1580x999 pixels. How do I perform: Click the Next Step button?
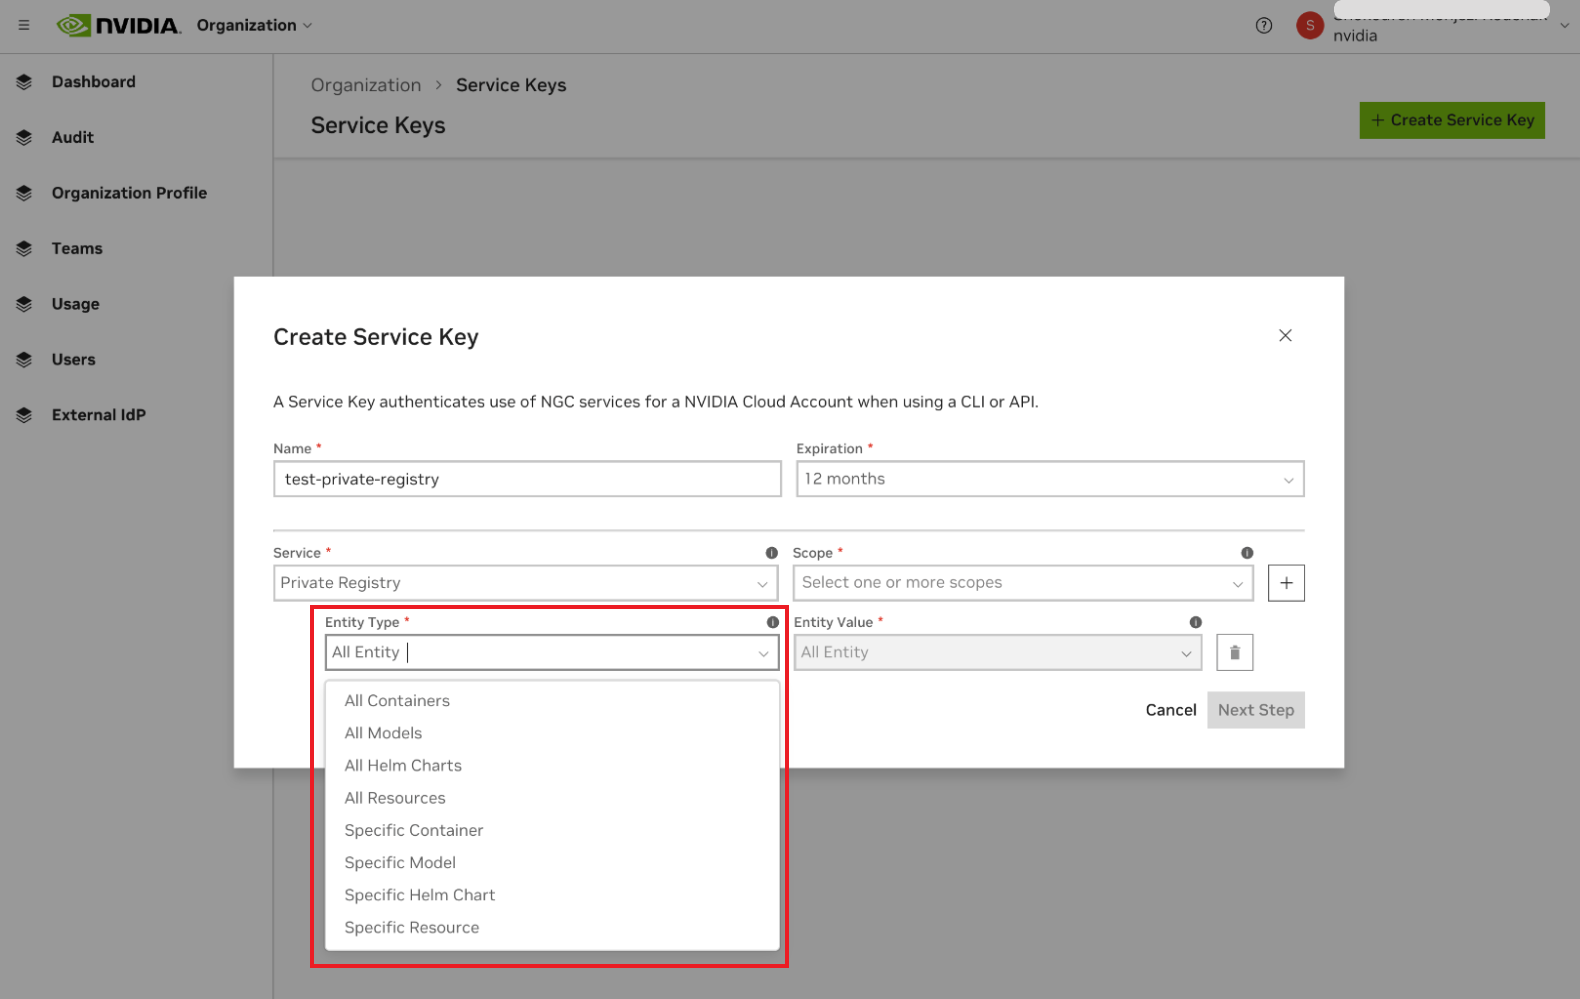tap(1256, 710)
